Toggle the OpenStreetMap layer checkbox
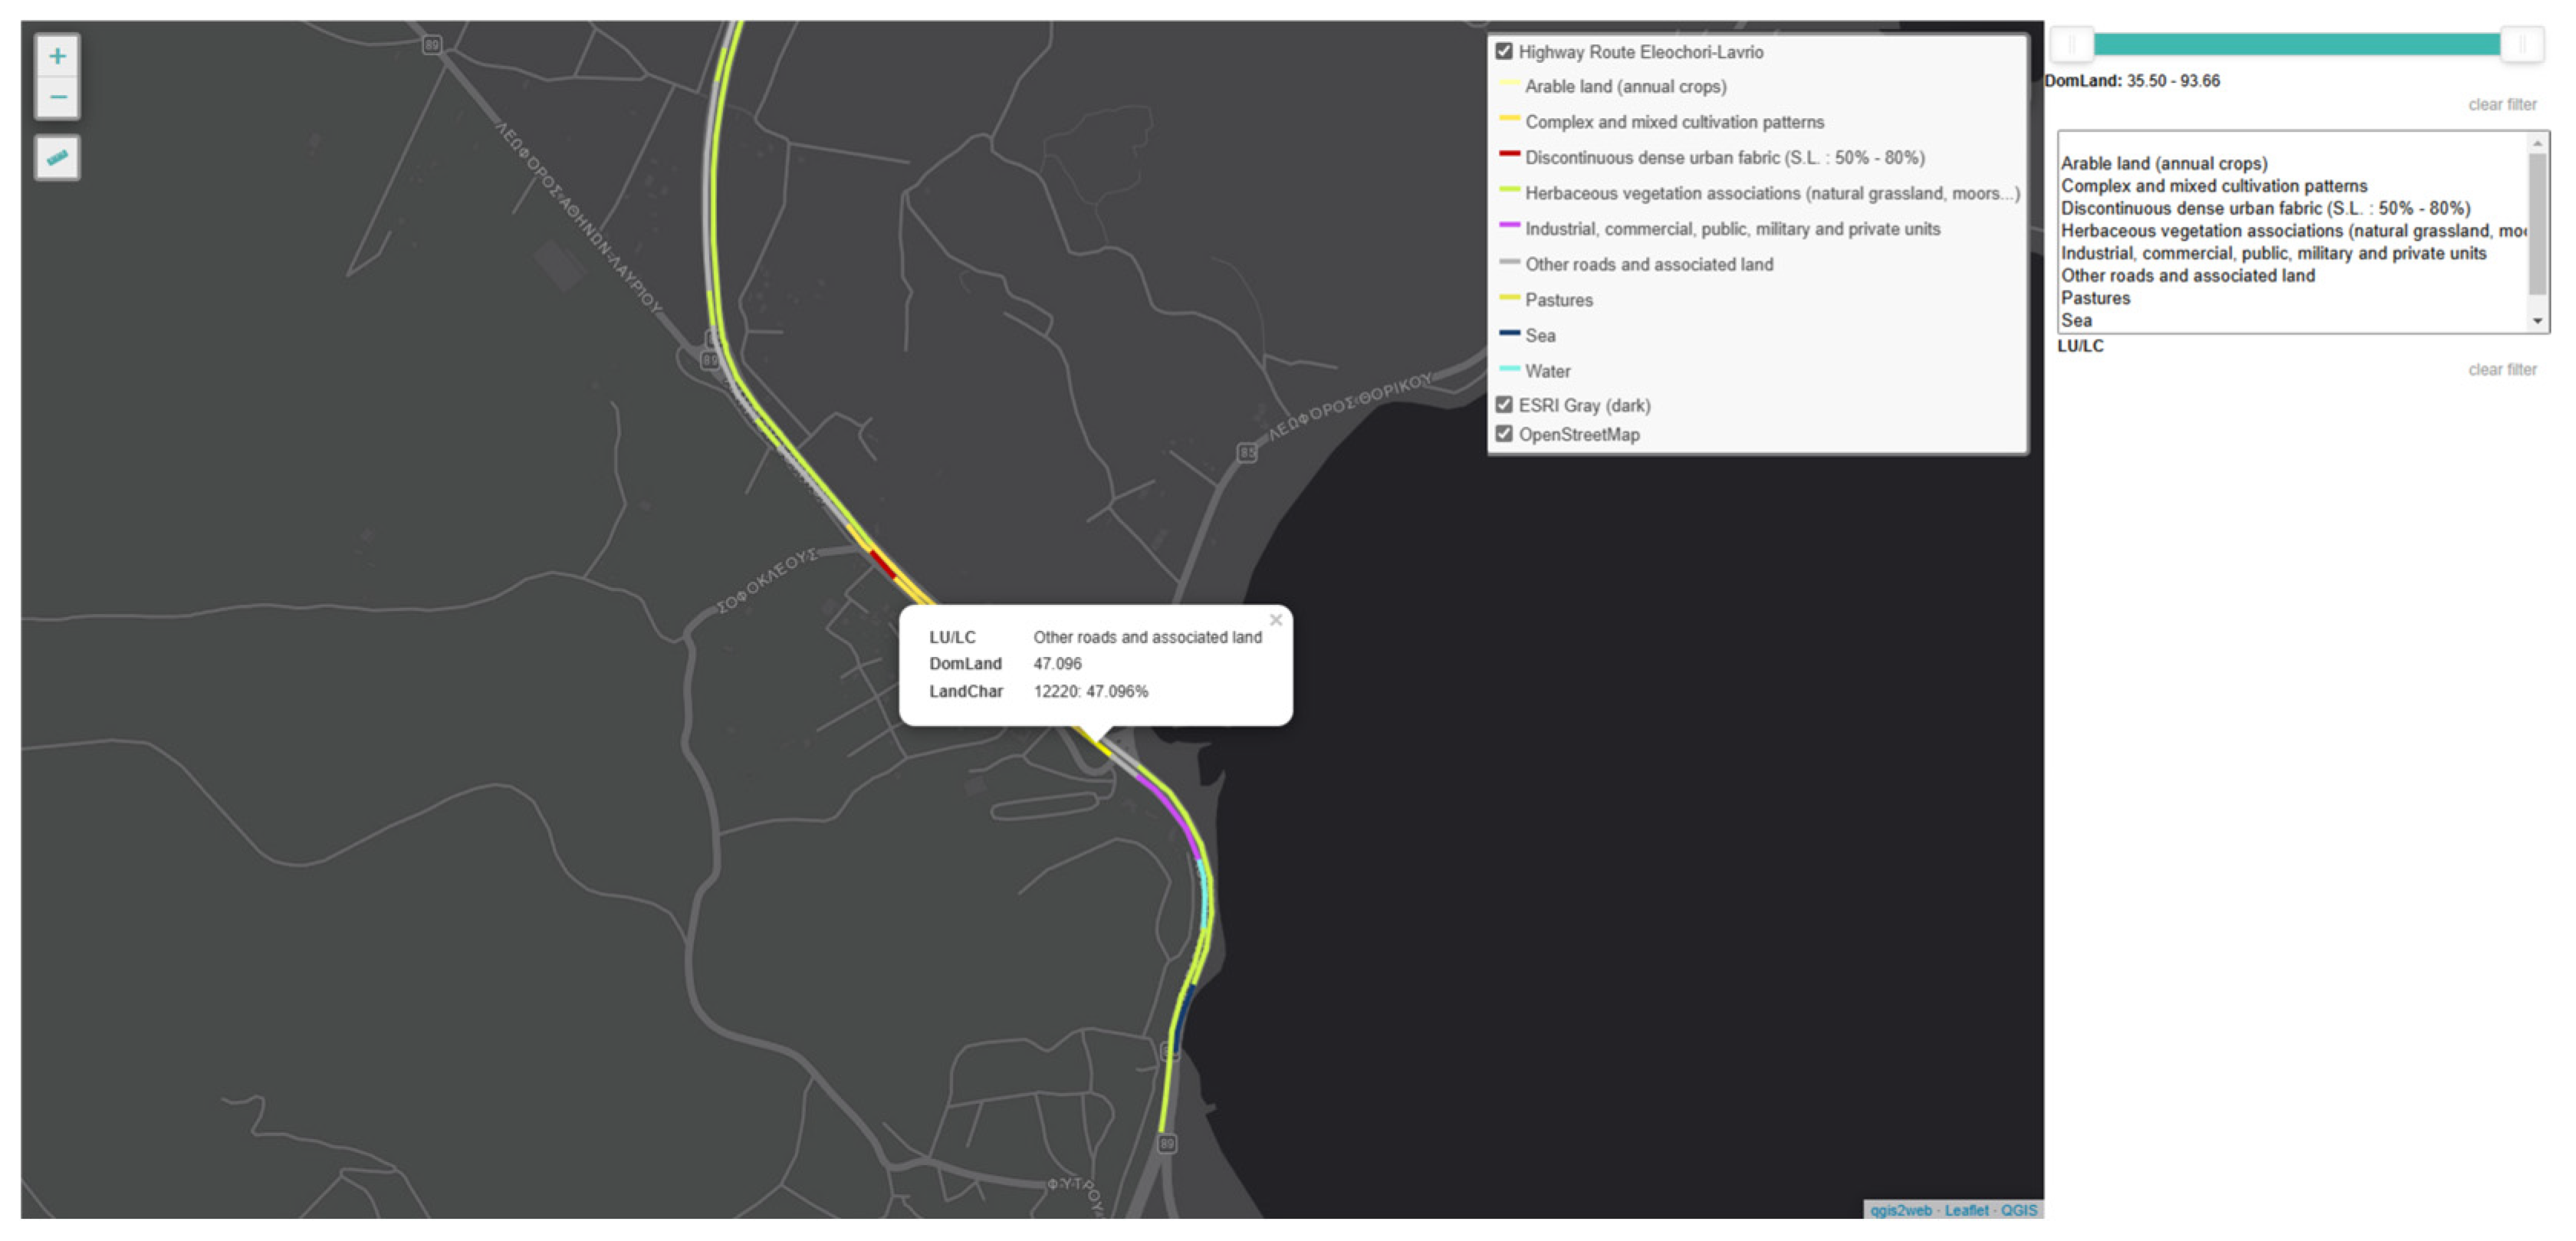Image resolution: width=2576 pixels, height=1241 pixels. point(1503,434)
